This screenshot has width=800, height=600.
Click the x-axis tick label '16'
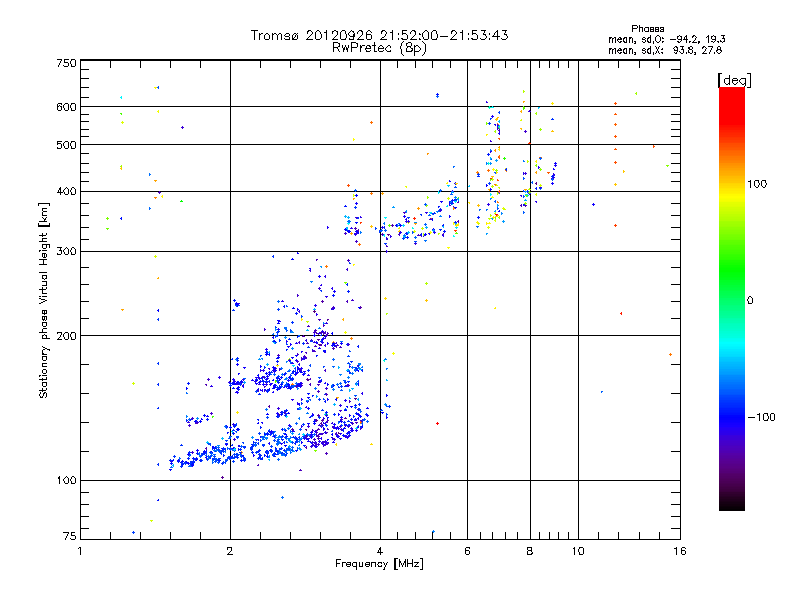pyautogui.click(x=680, y=551)
